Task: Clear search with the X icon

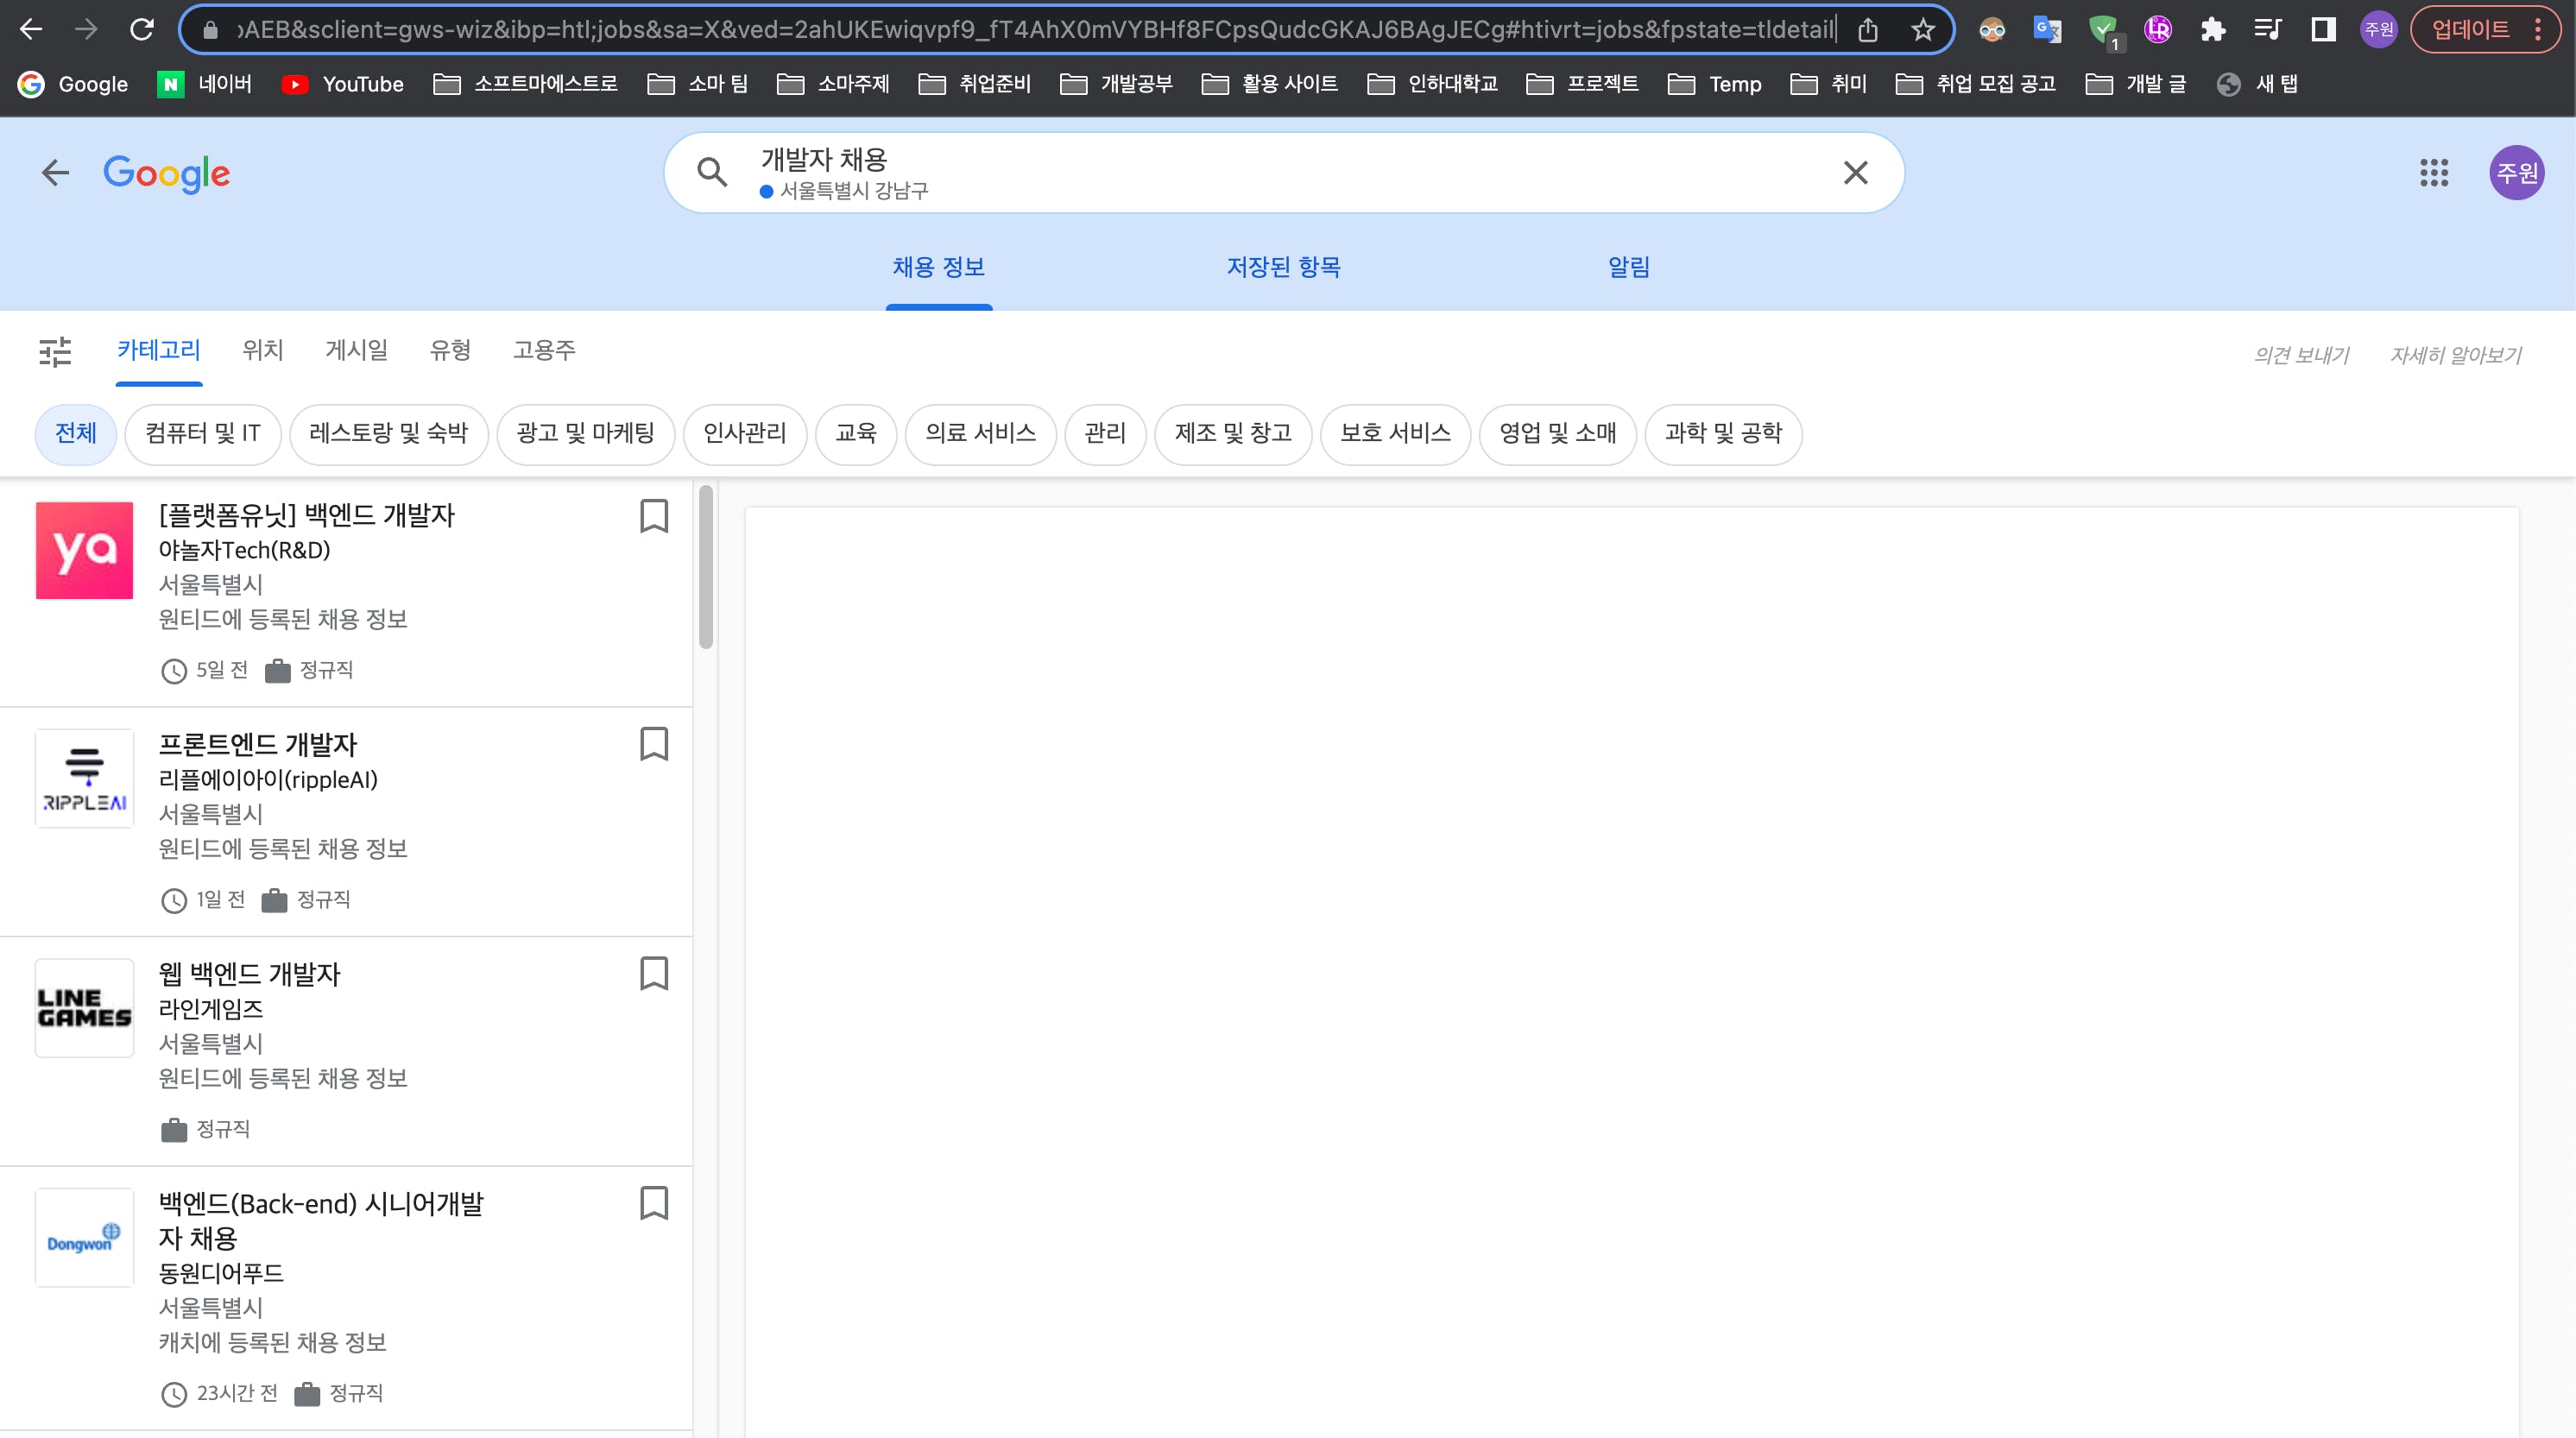Action: pos(1855,173)
